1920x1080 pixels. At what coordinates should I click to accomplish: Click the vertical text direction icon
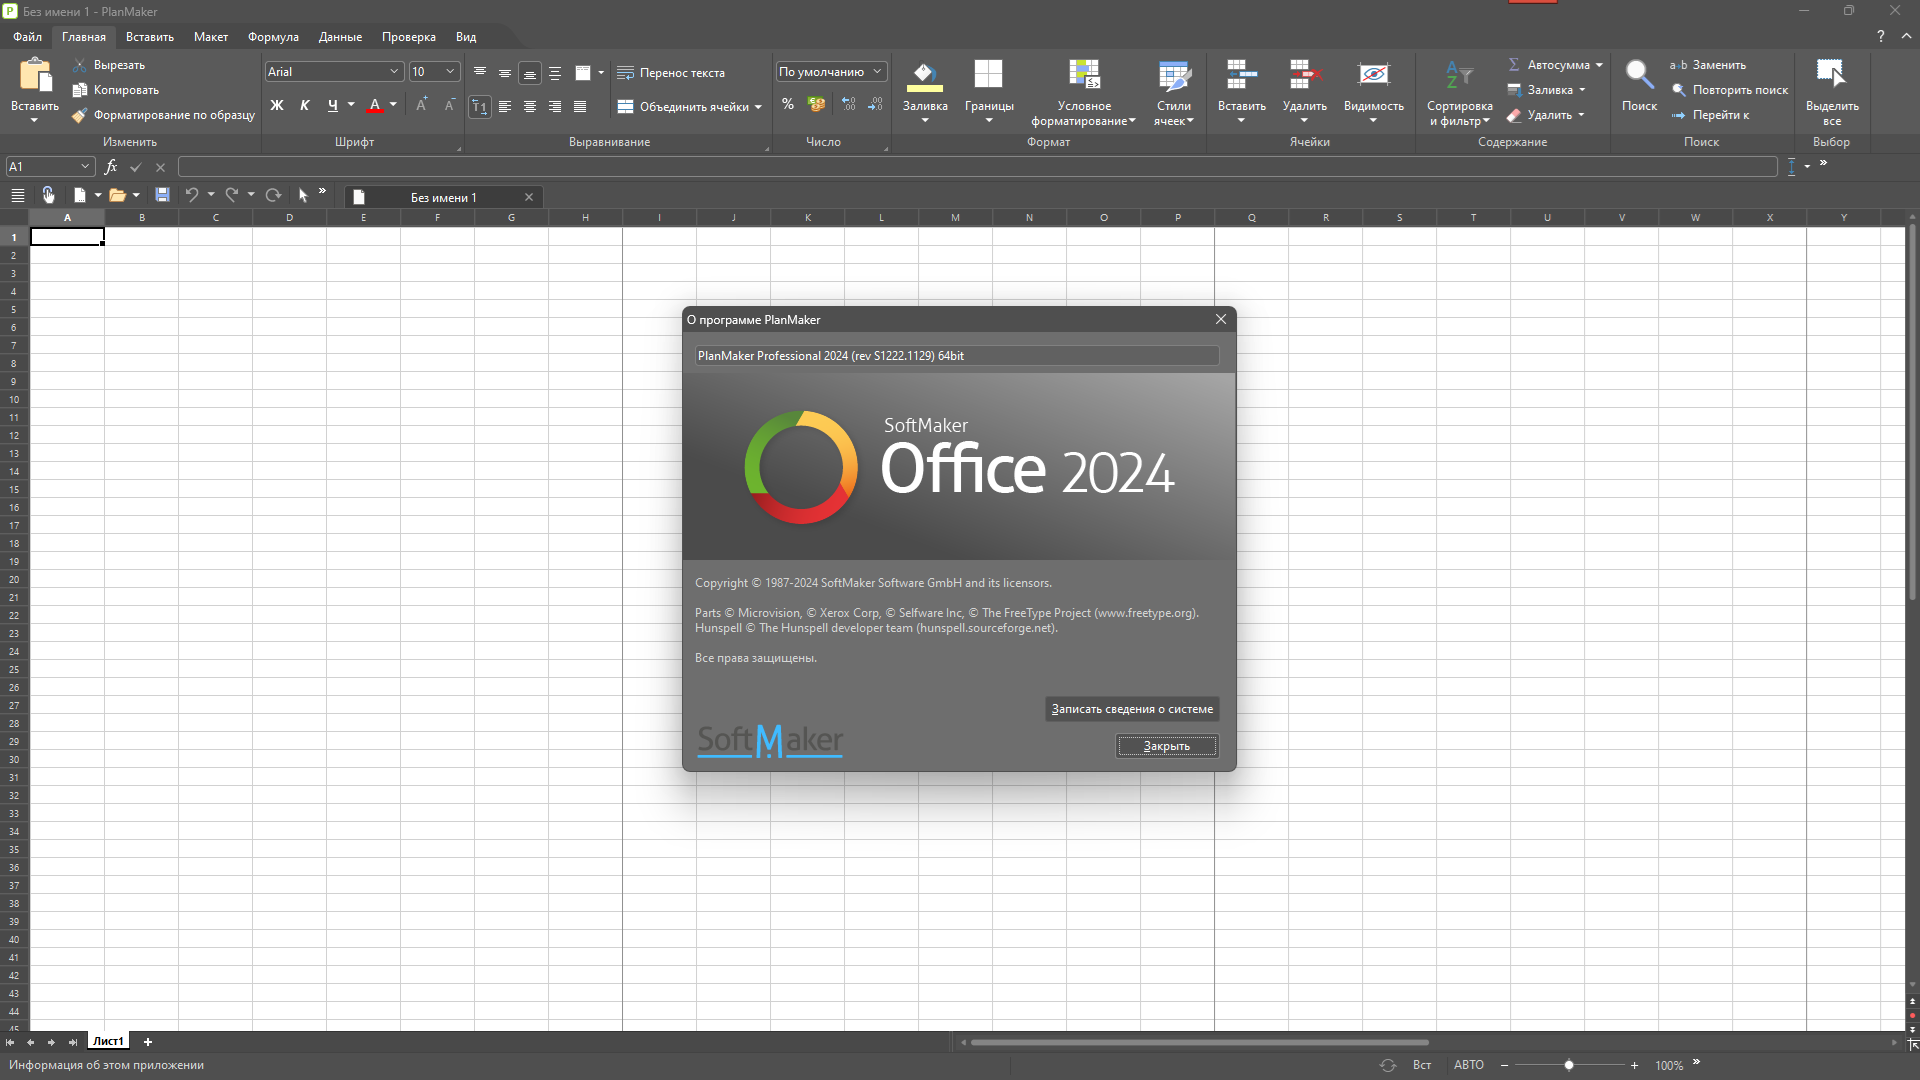480,106
